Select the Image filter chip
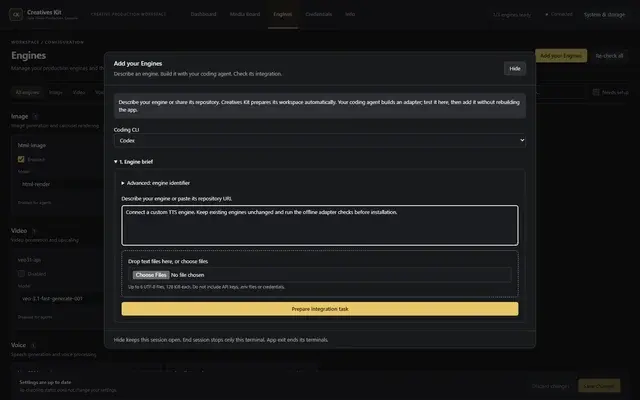640x400 pixels. pos(56,93)
